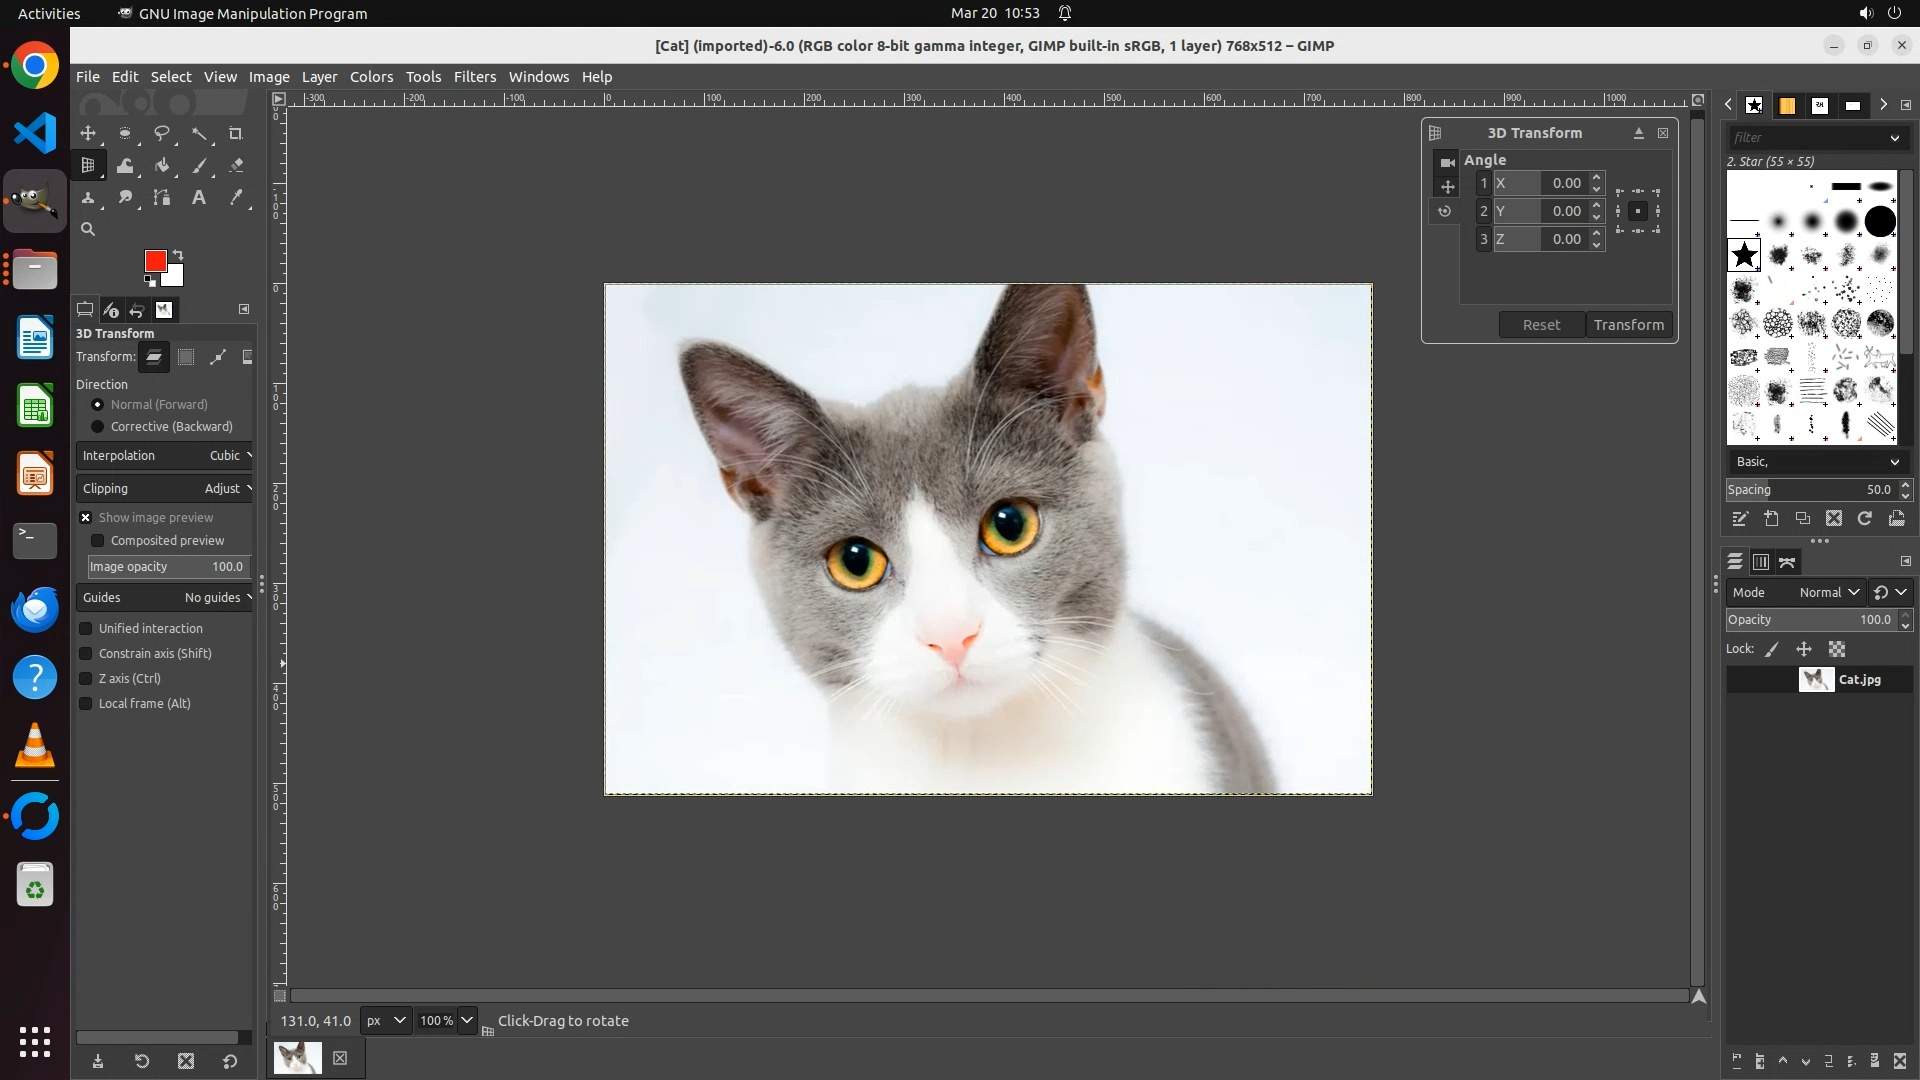Screen dimensions: 1920x1080
Task: Open layer Mode Normal dropdown
Action: tap(1828, 593)
